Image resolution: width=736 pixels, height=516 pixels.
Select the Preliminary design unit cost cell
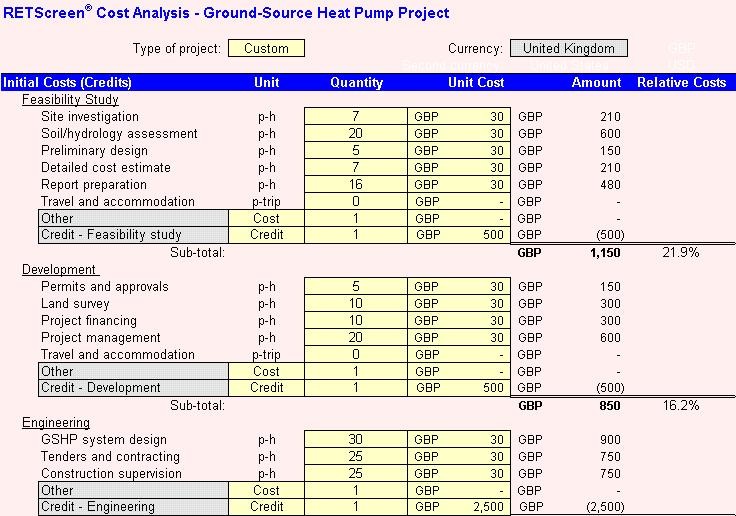tap(458, 151)
